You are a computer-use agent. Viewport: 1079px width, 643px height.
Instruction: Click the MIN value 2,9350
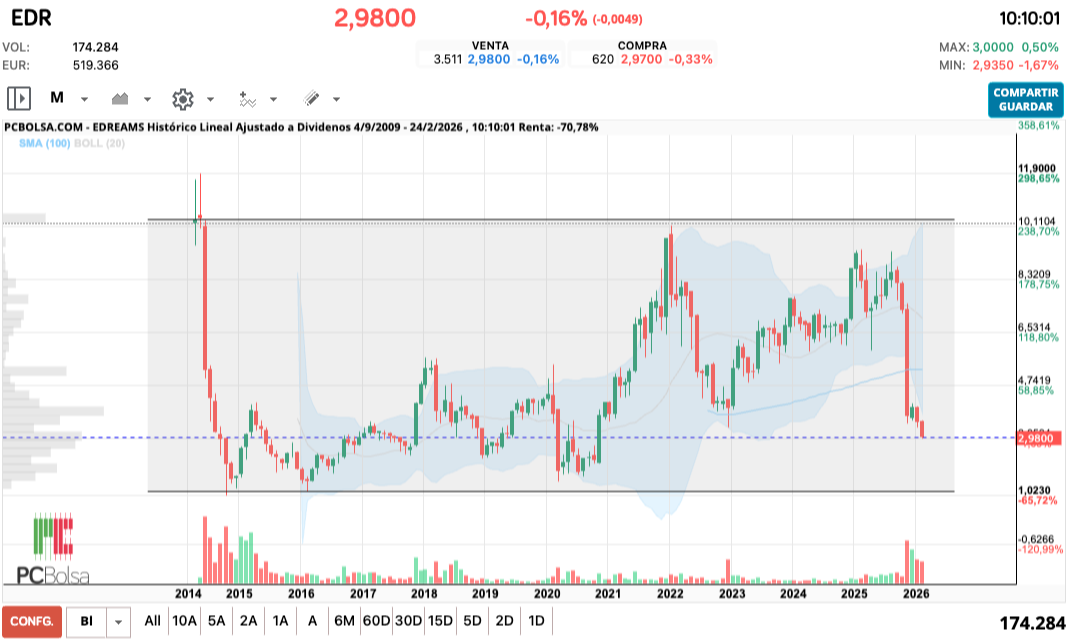pos(992,65)
